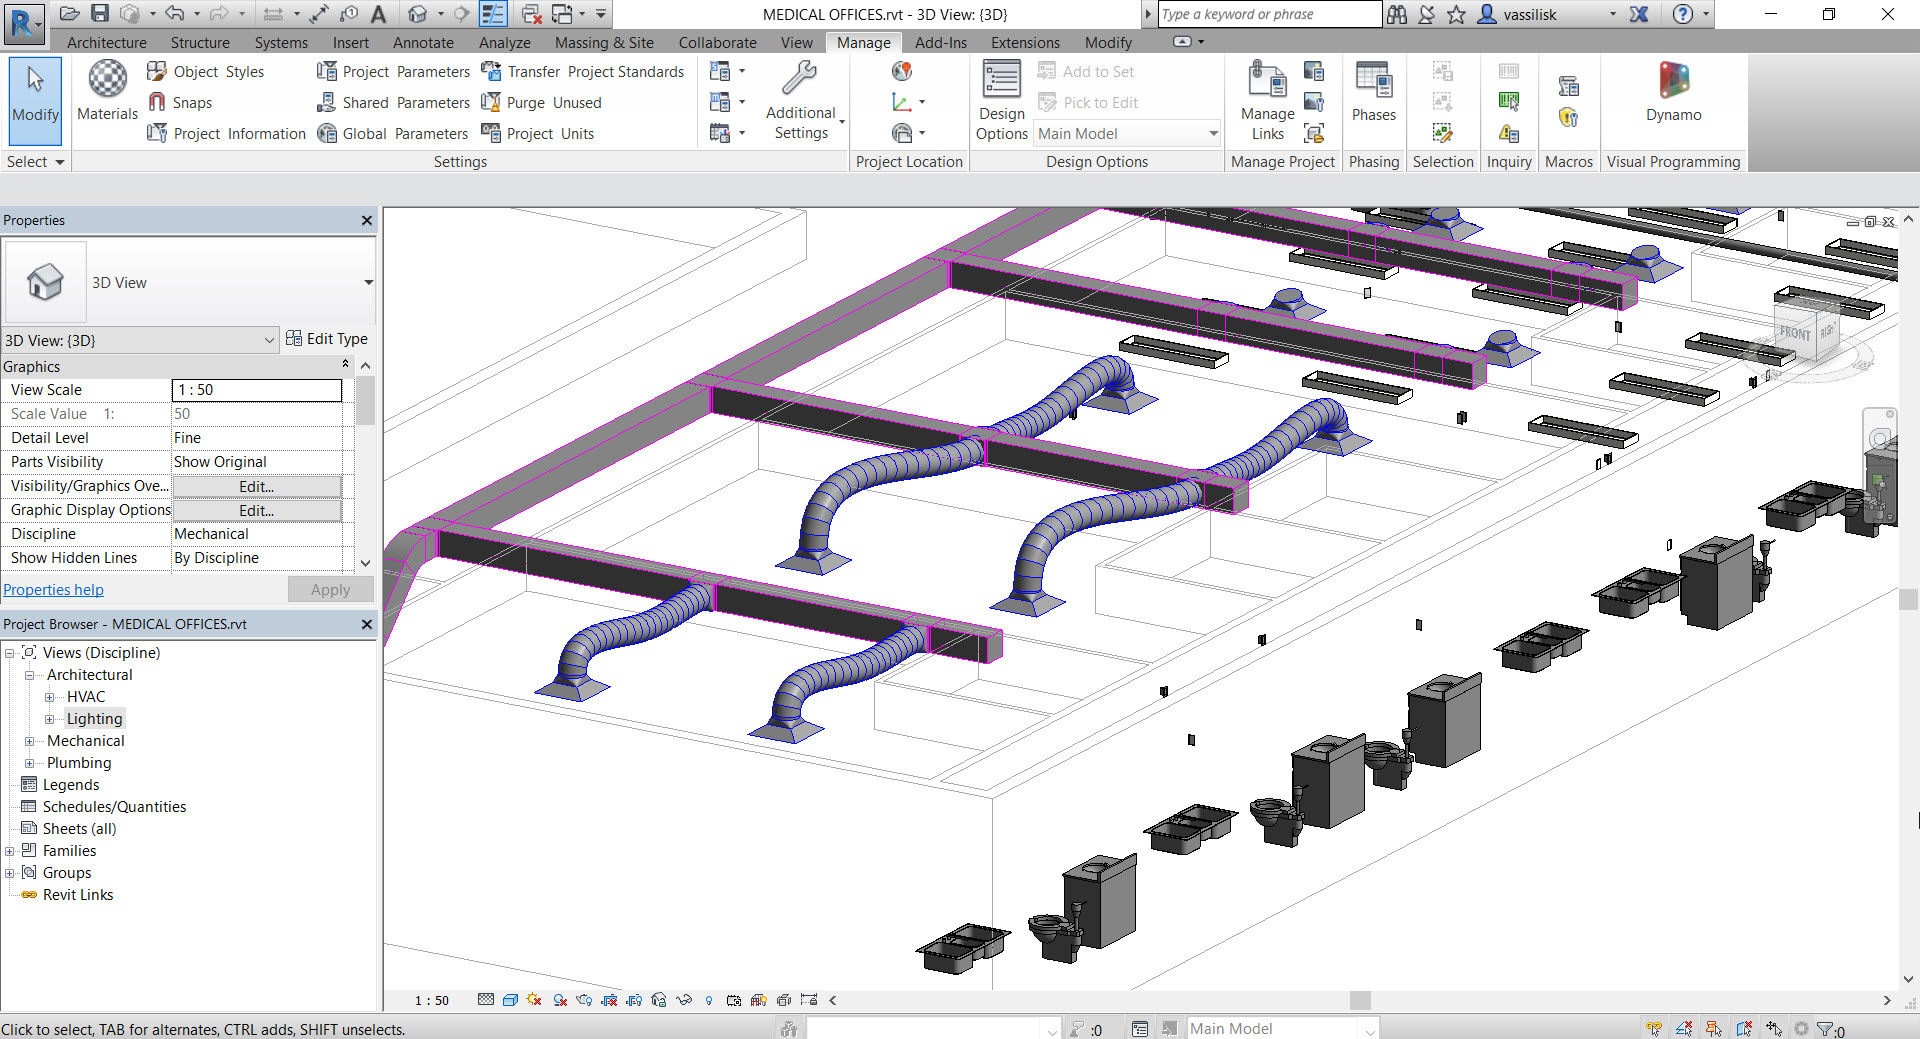1920x1039 pixels.
Task: Toggle Visual Style in view control bar
Action: coord(510,999)
